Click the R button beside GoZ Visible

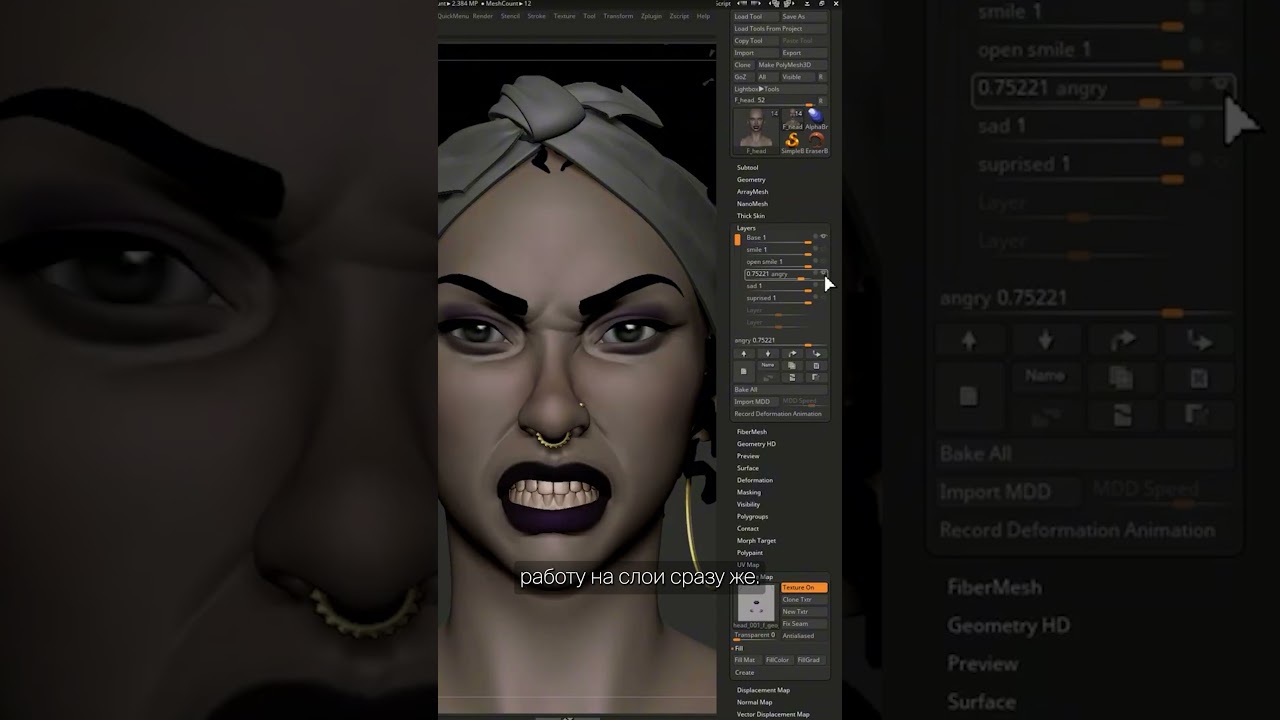(x=821, y=77)
